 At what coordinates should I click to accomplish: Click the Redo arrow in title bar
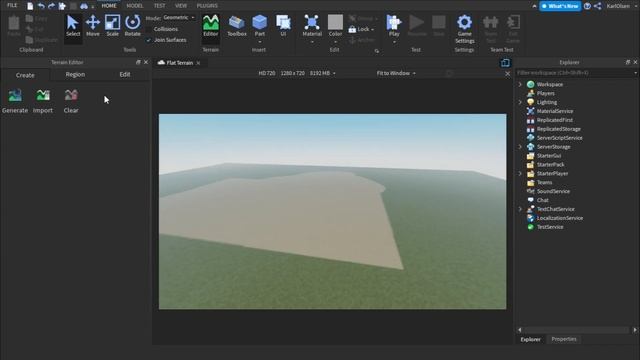[51, 6]
